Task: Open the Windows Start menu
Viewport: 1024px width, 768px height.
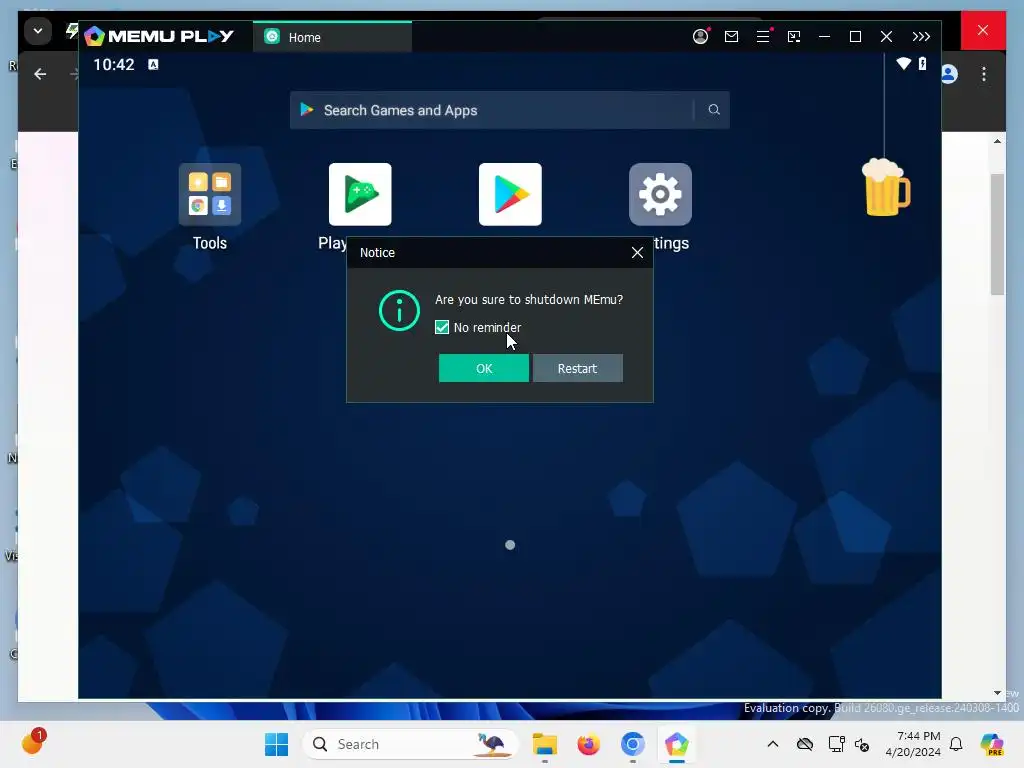Action: [276, 744]
